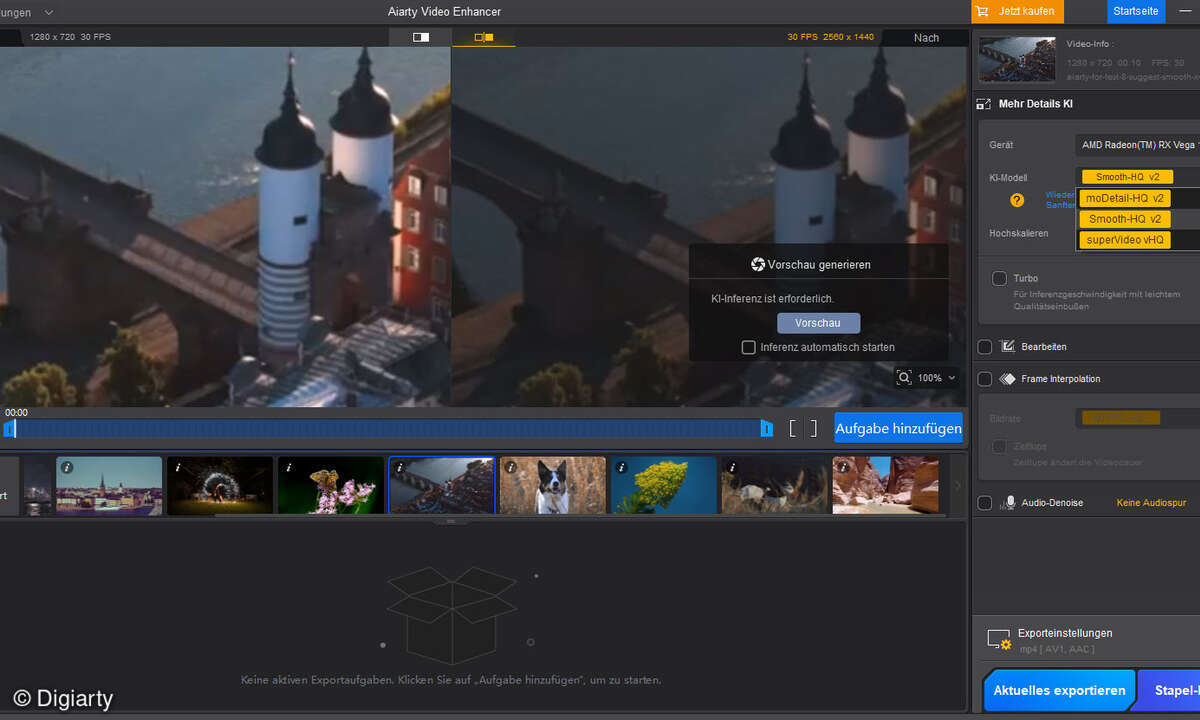The height and width of the screenshot is (720, 1200).
Task: Open the KI-Modell Smooth-HQ v2 dropdown
Action: click(x=1137, y=177)
